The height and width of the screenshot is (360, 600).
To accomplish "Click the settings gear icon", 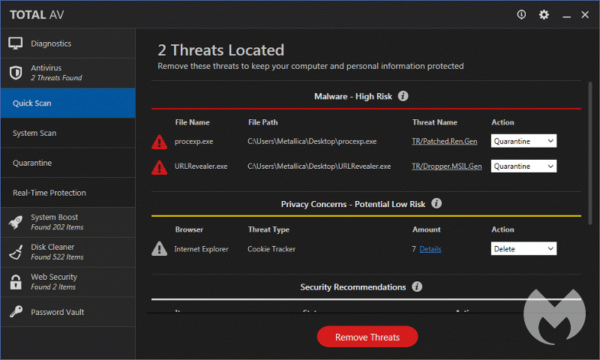I will (543, 15).
